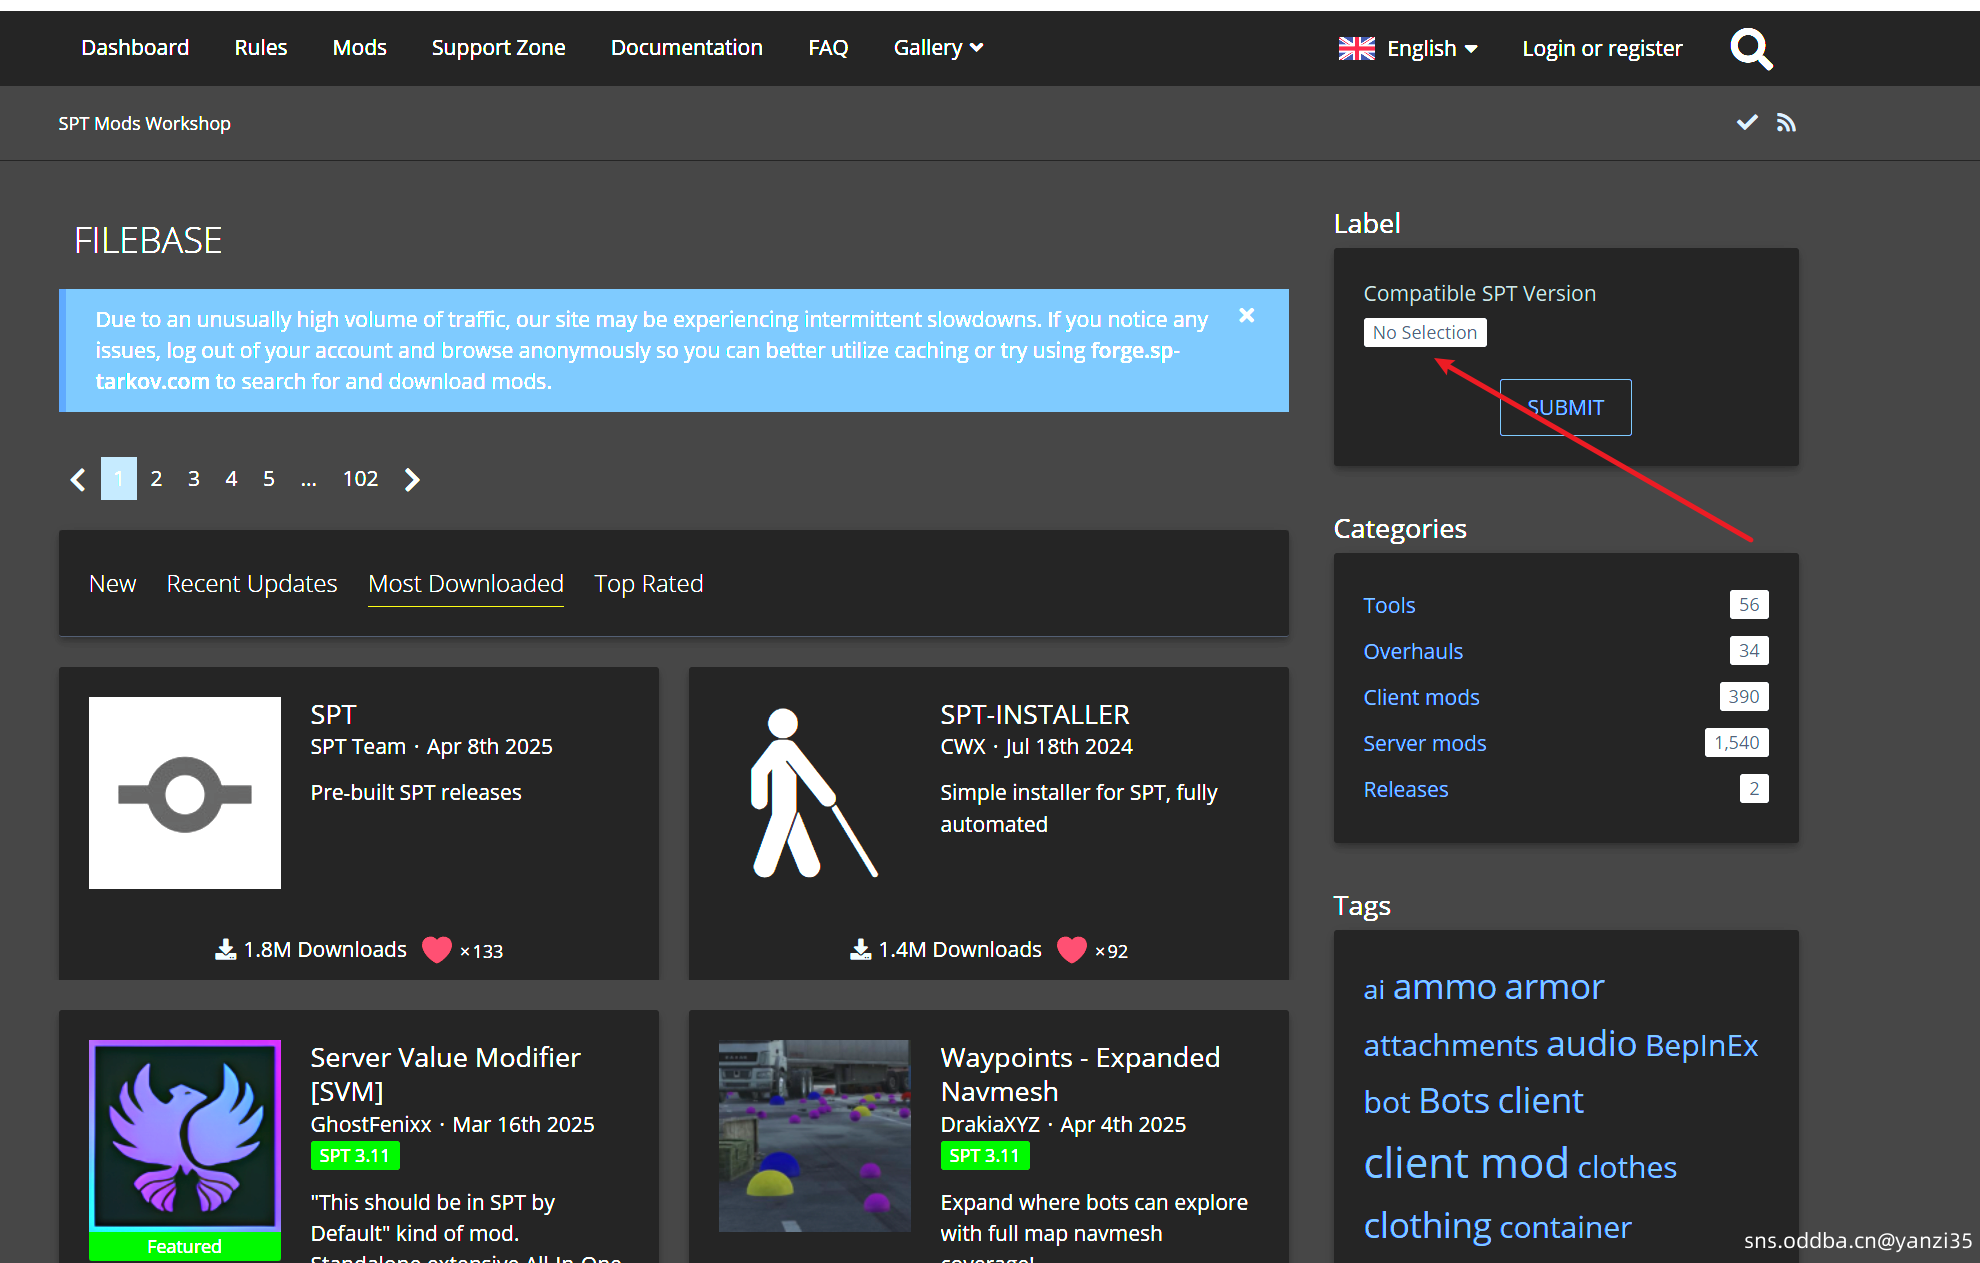
Task: Select the attachments tag
Action: (1450, 1045)
